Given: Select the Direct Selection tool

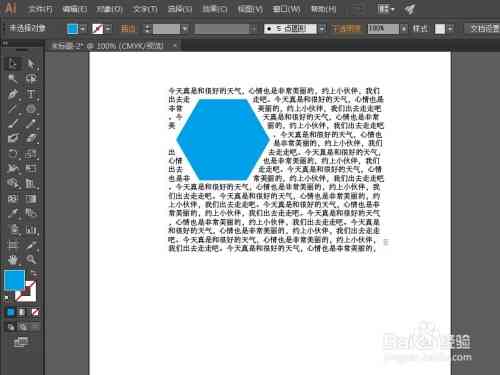Looking at the screenshot, I should tap(31, 63).
